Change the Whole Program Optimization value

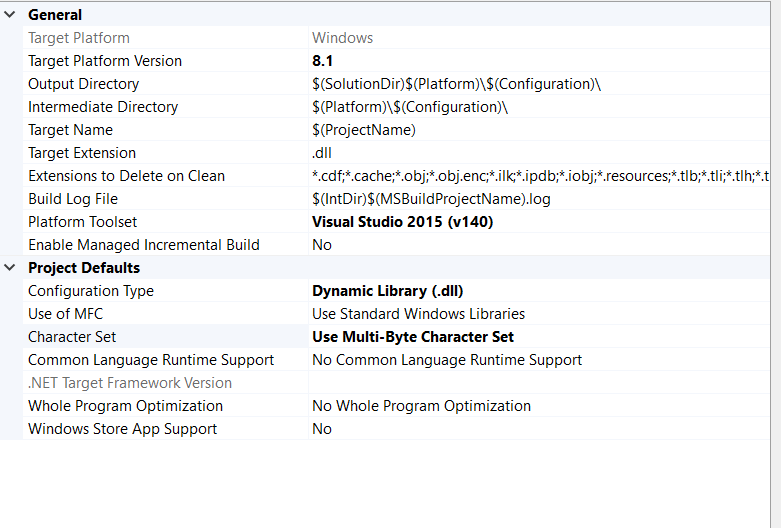[x=421, y=406]
